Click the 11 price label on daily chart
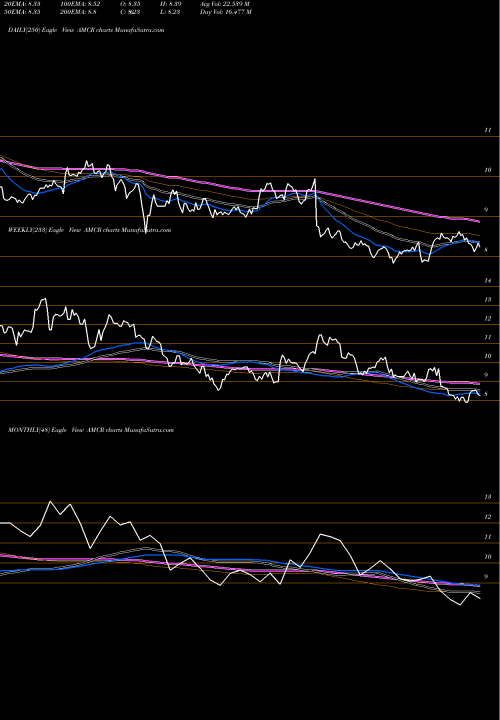 pos(488,130)
